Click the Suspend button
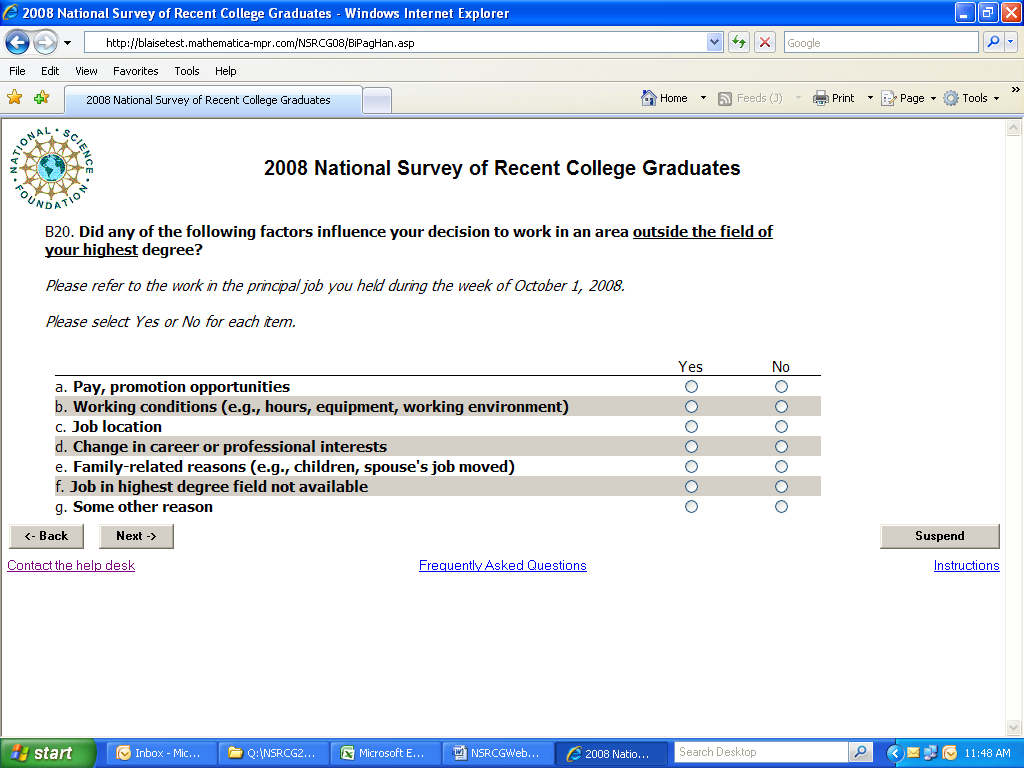1024x768 pixels. [x=940, y=536]
